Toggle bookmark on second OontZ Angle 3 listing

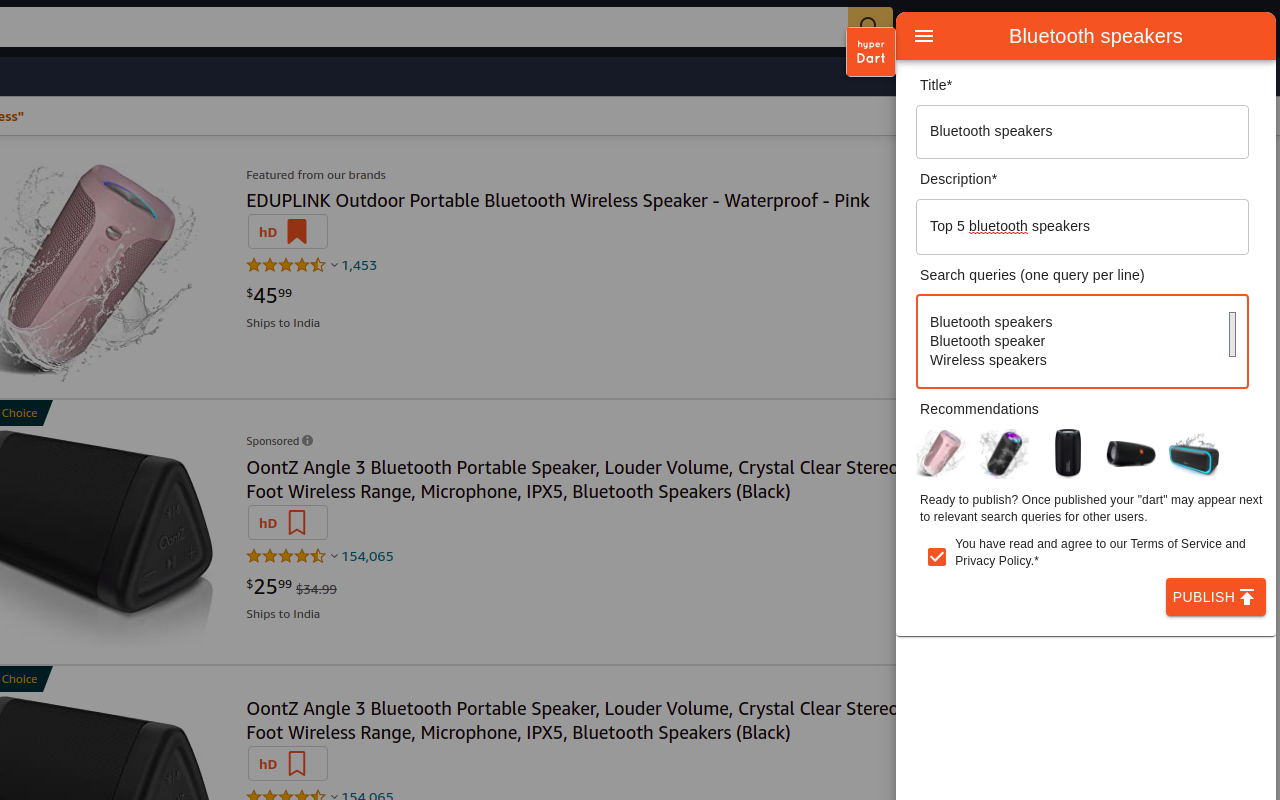[297, 764]
